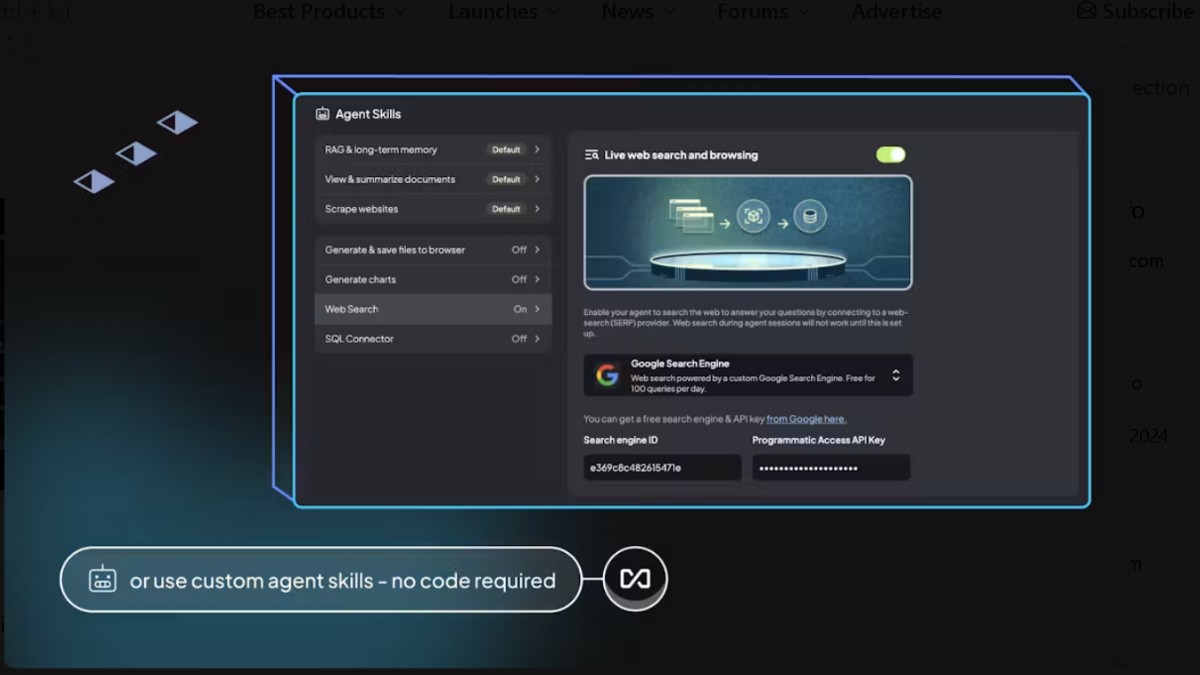Expand the SQL Connector chevron

click(x=537, y=339)
